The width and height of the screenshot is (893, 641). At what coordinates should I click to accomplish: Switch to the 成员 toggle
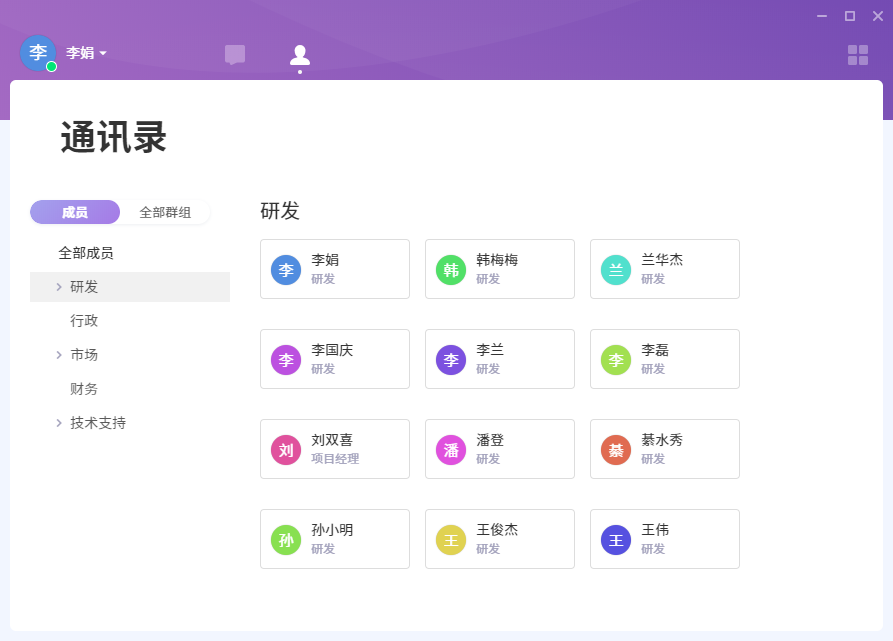[75, 212]
